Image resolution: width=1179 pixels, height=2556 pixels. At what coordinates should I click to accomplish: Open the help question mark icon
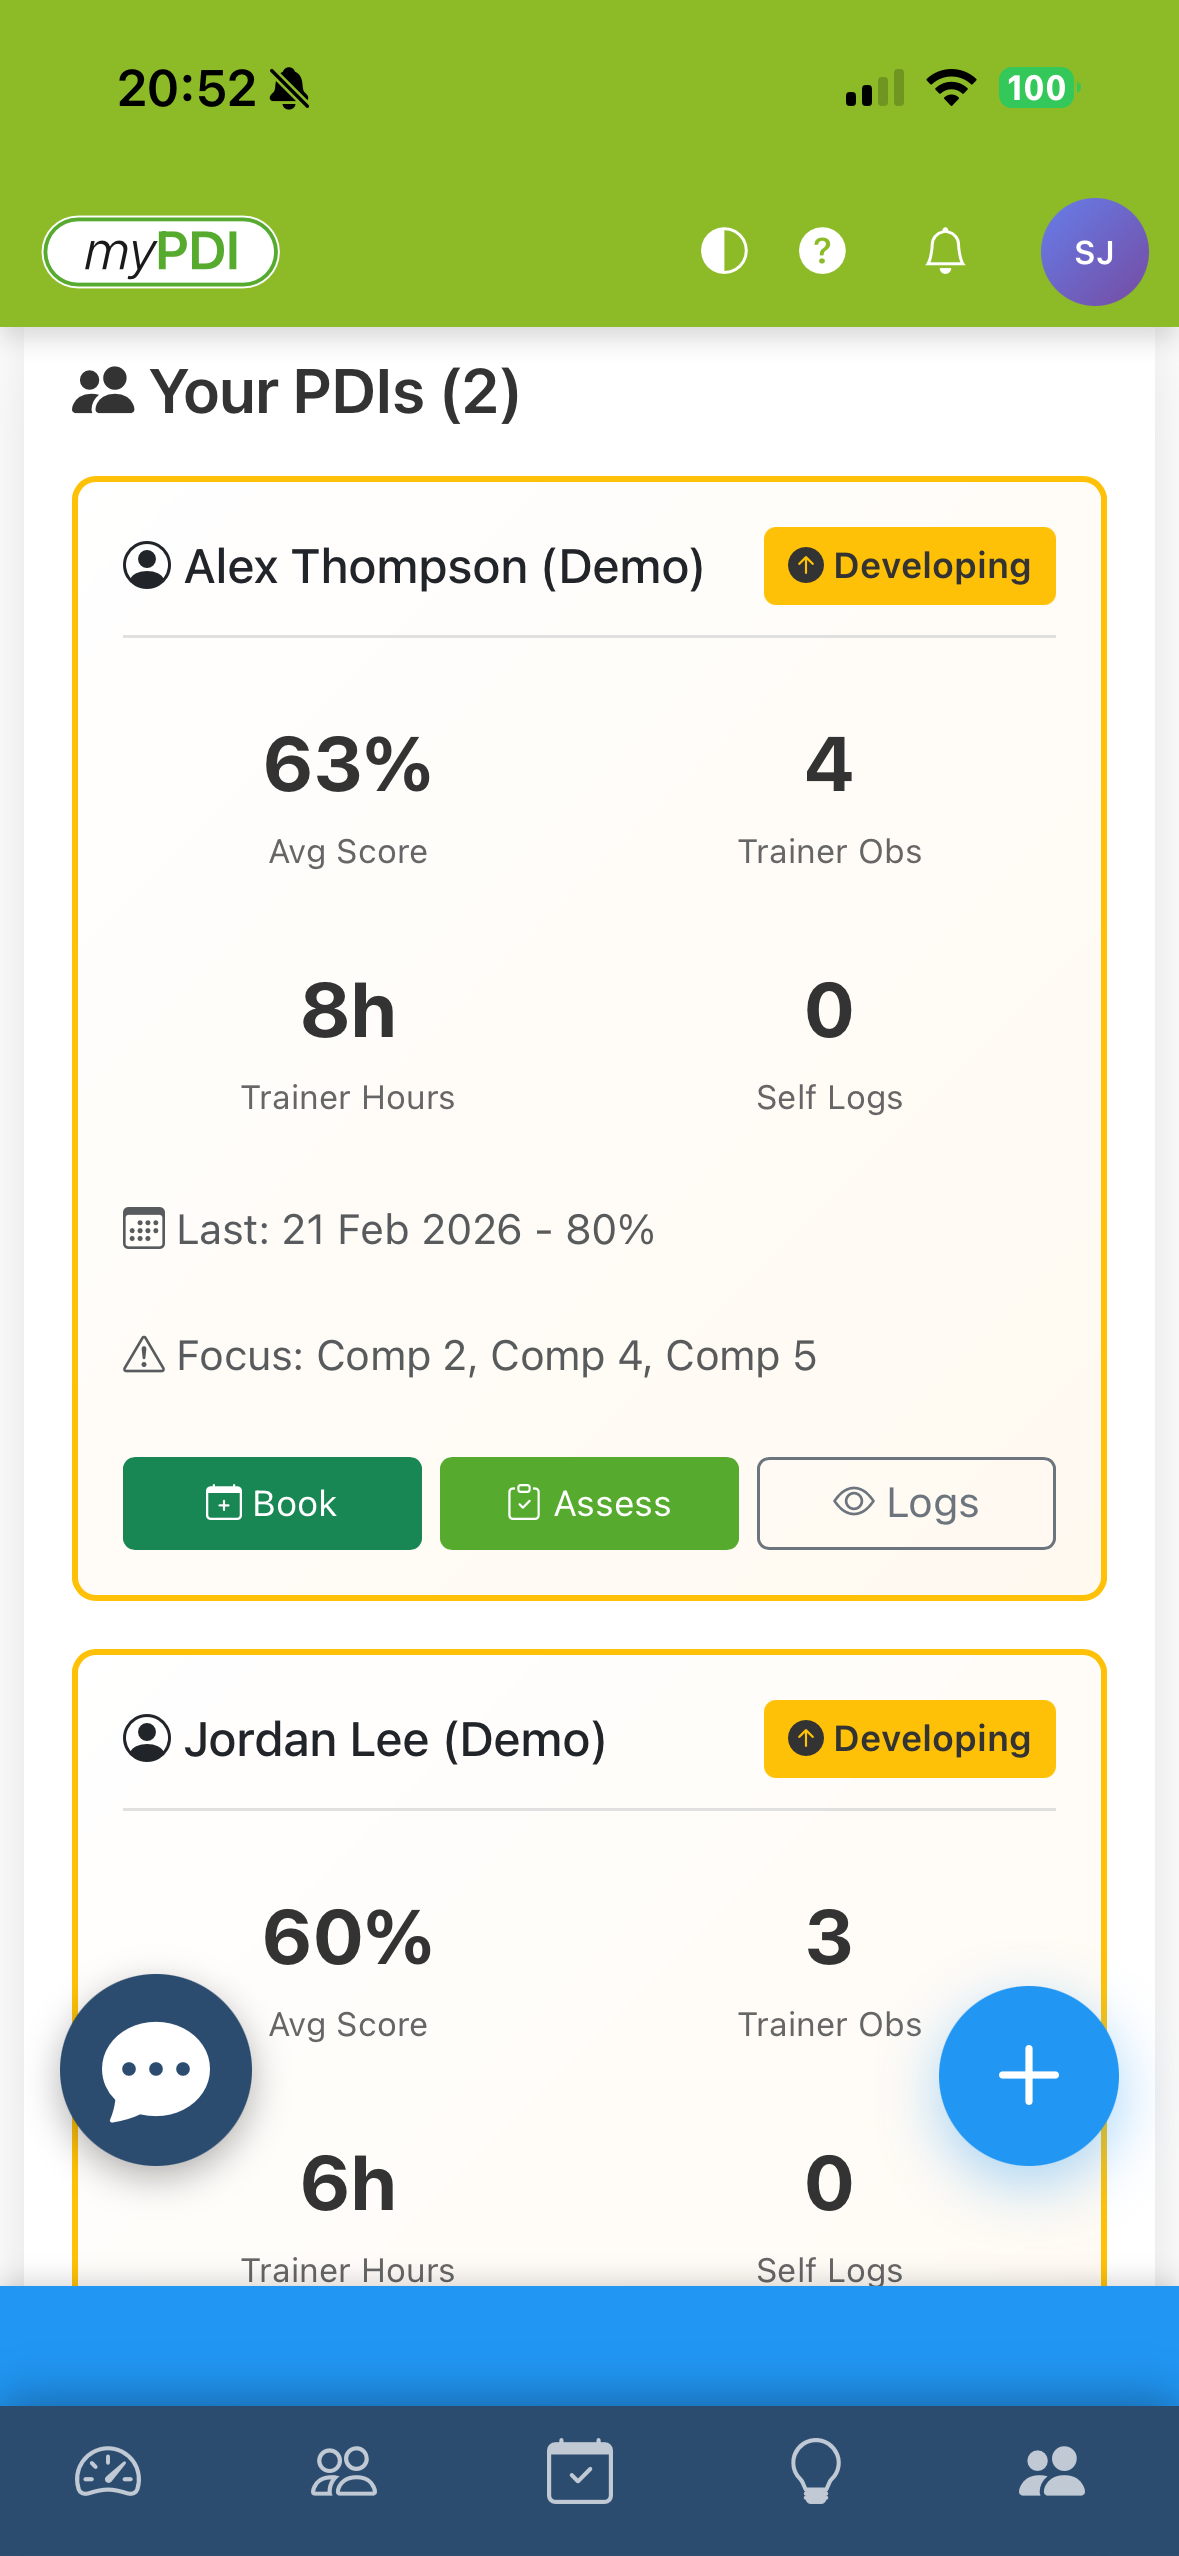click(822, 251)
